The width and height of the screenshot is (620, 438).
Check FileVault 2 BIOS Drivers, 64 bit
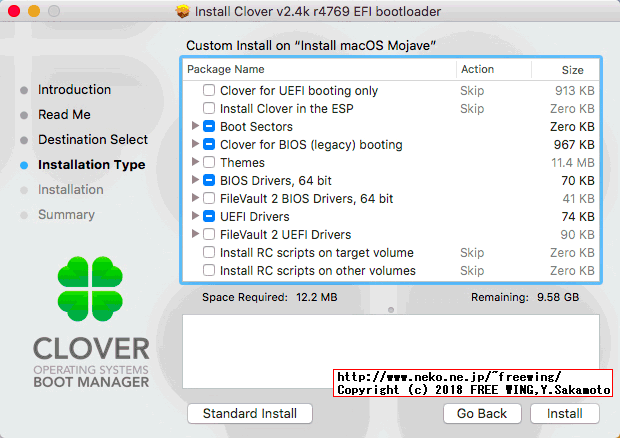209,198
